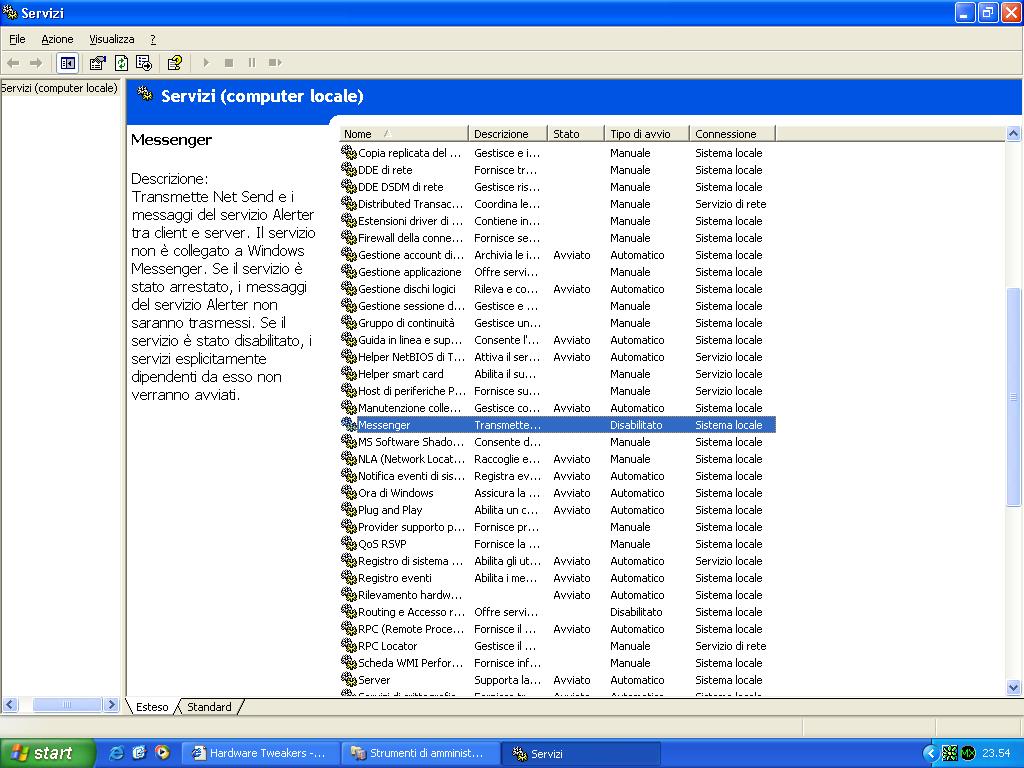Click the Pause service icon
Screen dimensions: 1024x768
point(251,63)
